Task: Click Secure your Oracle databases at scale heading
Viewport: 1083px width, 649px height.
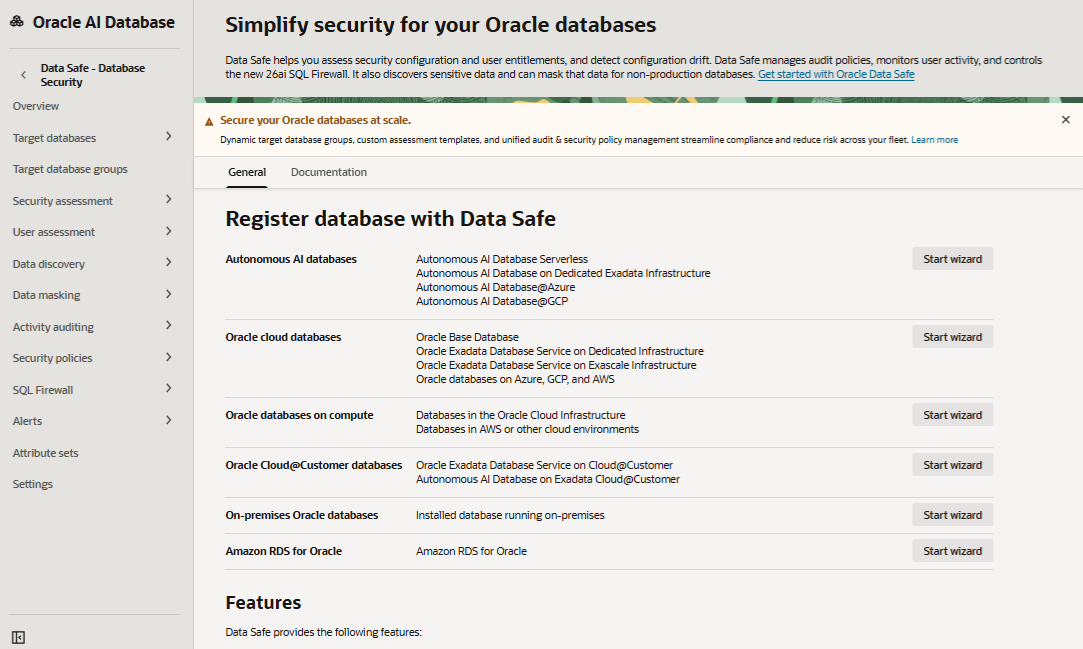Action: click(x=315, y=120)
